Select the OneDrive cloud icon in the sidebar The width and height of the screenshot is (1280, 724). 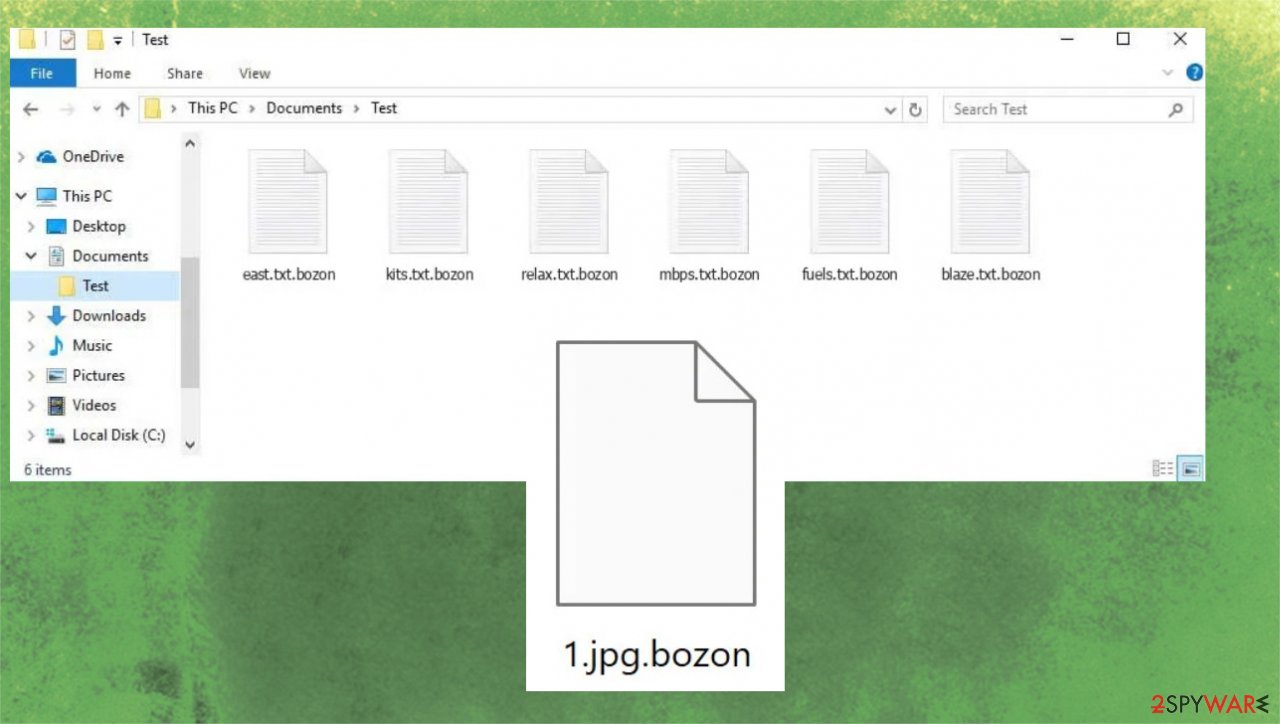(x=44, y=157)
